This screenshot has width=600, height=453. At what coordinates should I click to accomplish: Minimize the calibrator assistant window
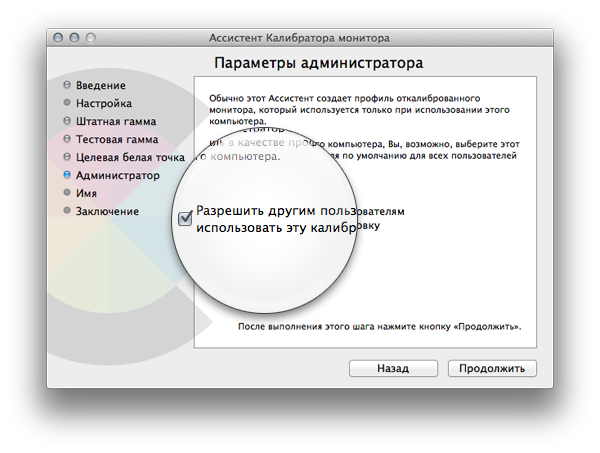pos(74,37)
